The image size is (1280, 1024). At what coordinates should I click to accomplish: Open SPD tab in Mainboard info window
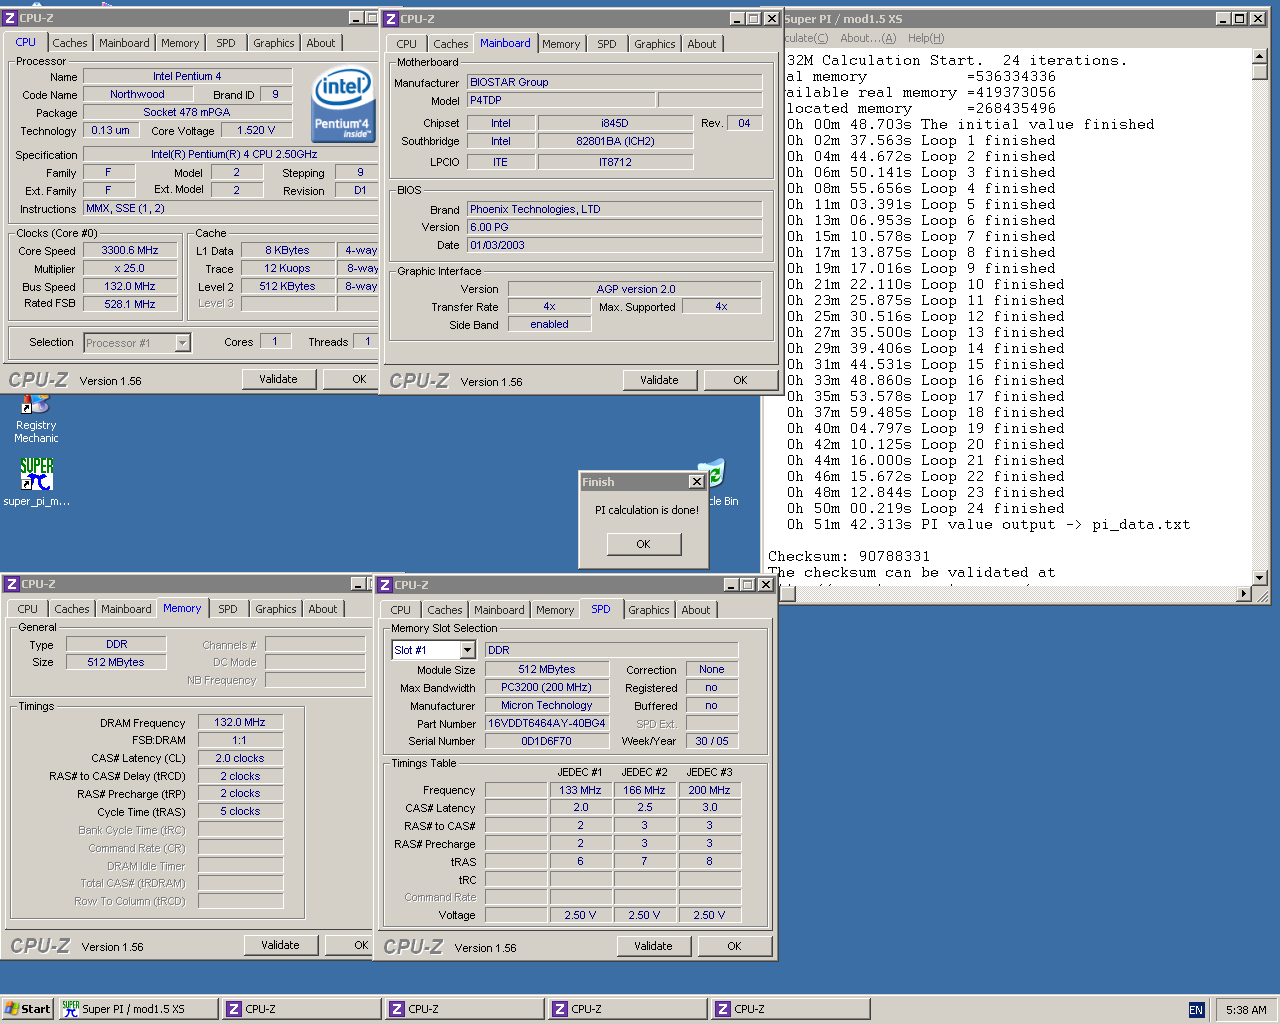pyautogui.click(x=606, y=44)
